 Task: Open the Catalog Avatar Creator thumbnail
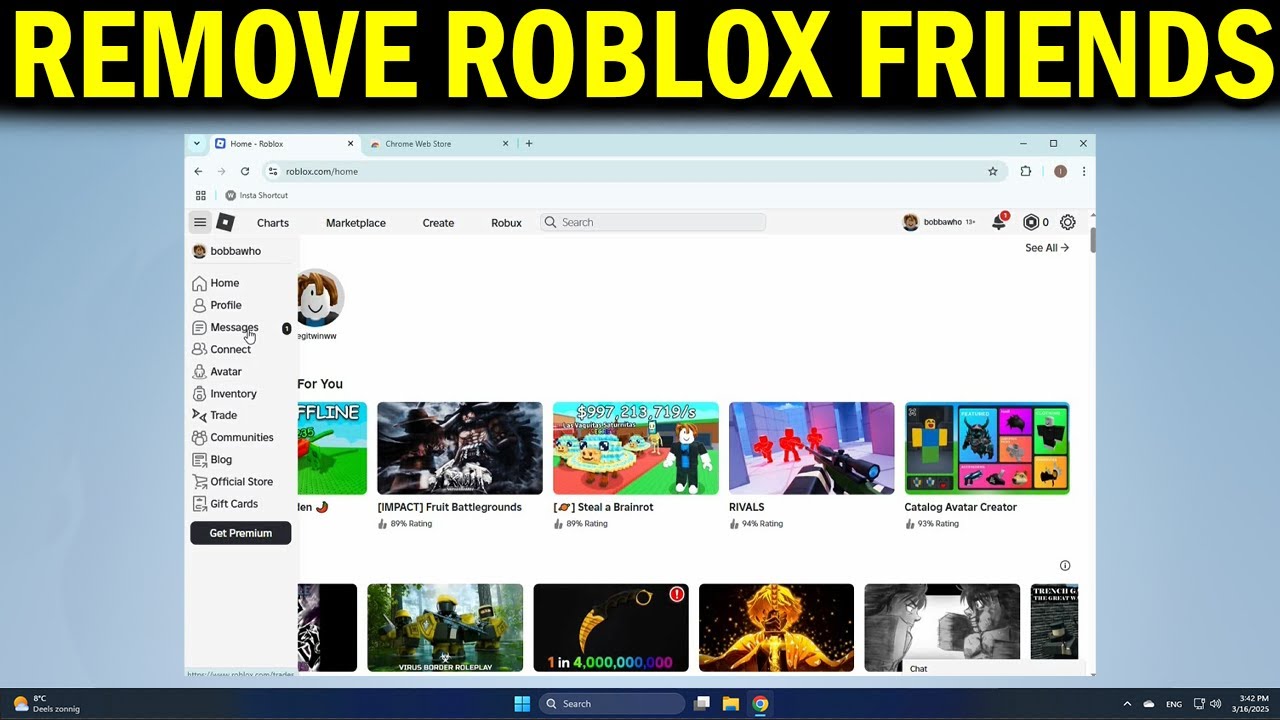[987, 448]
